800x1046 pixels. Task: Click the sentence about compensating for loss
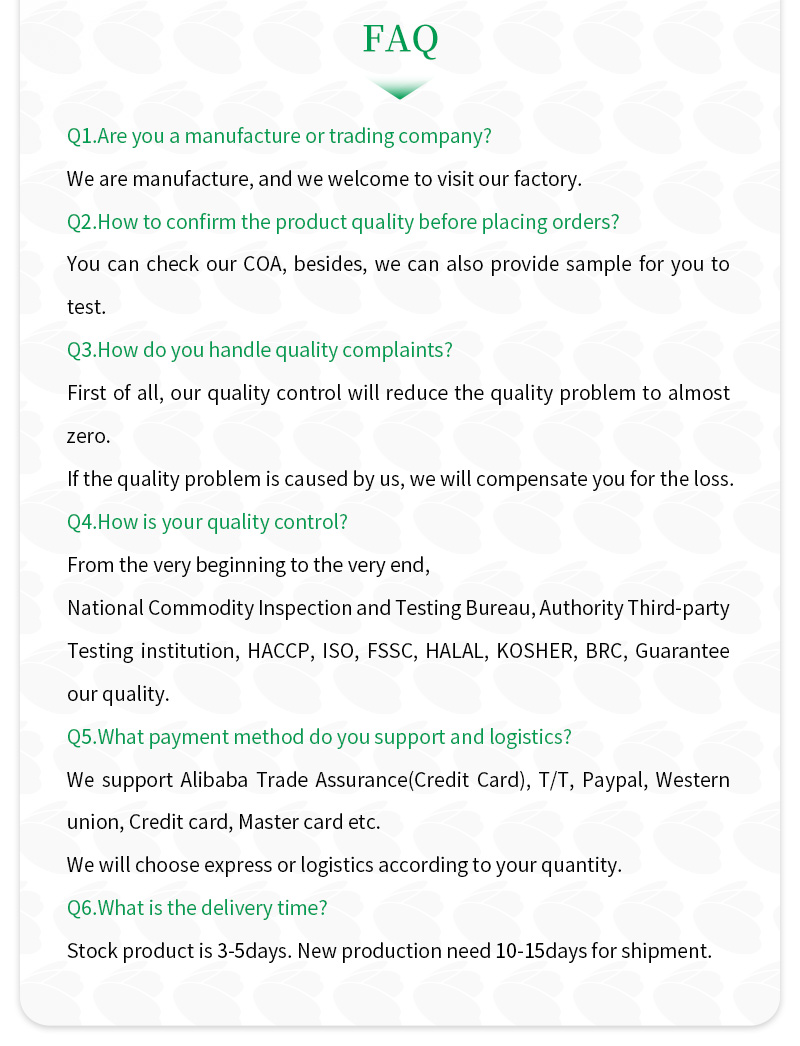tap(400, 479)
